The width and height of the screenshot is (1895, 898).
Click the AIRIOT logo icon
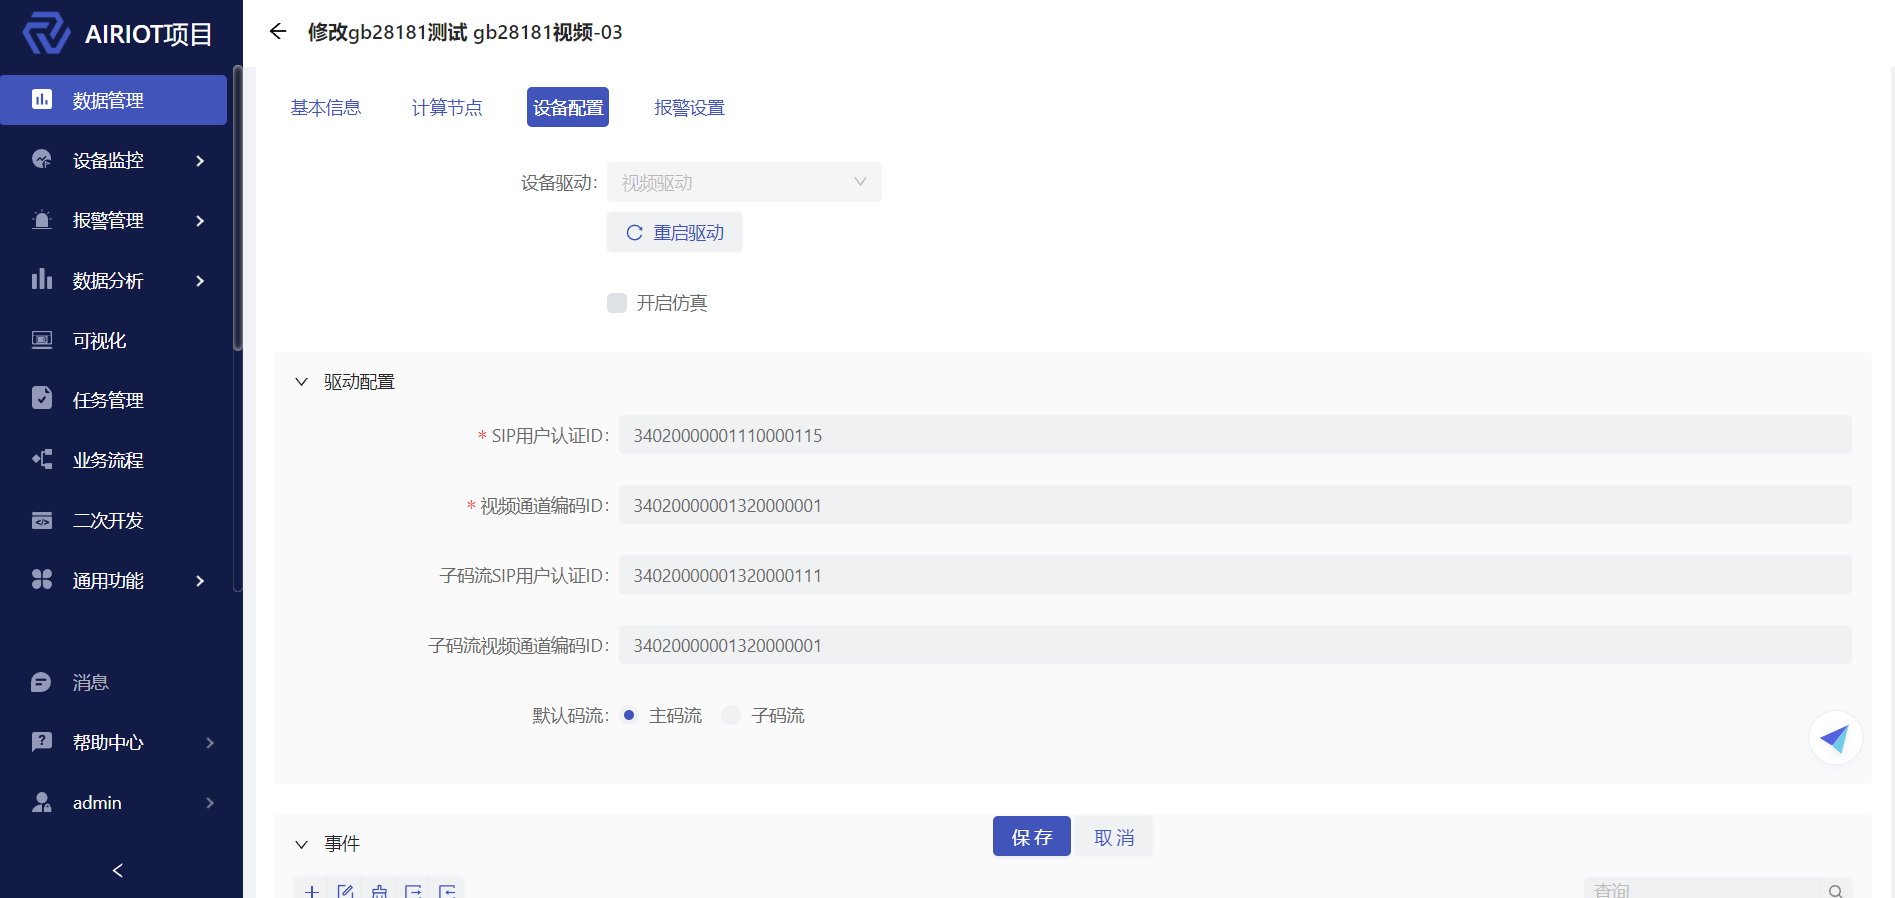(46, 33)
